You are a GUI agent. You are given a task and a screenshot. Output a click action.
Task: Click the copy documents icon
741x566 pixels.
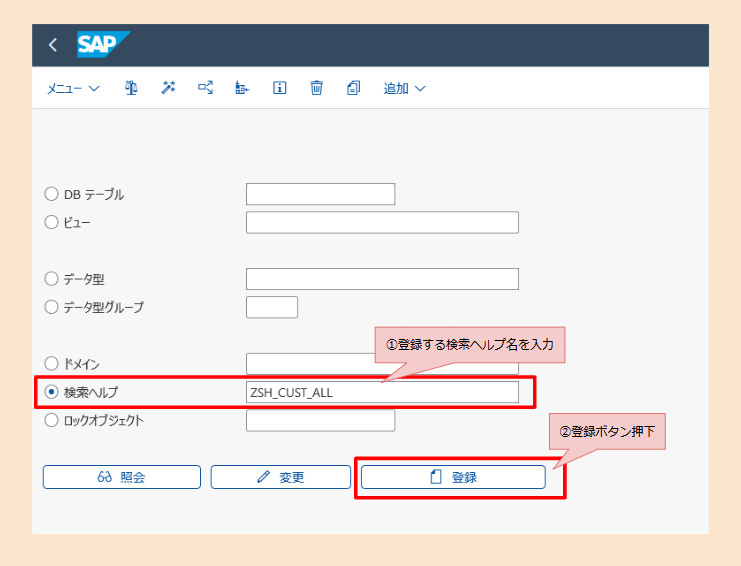point(353,88)
